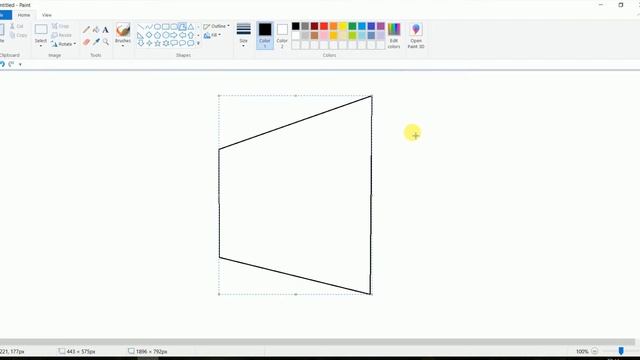
Task: Click the zoom out minus button
Action: pyautogui.click(x=594, y=351)
